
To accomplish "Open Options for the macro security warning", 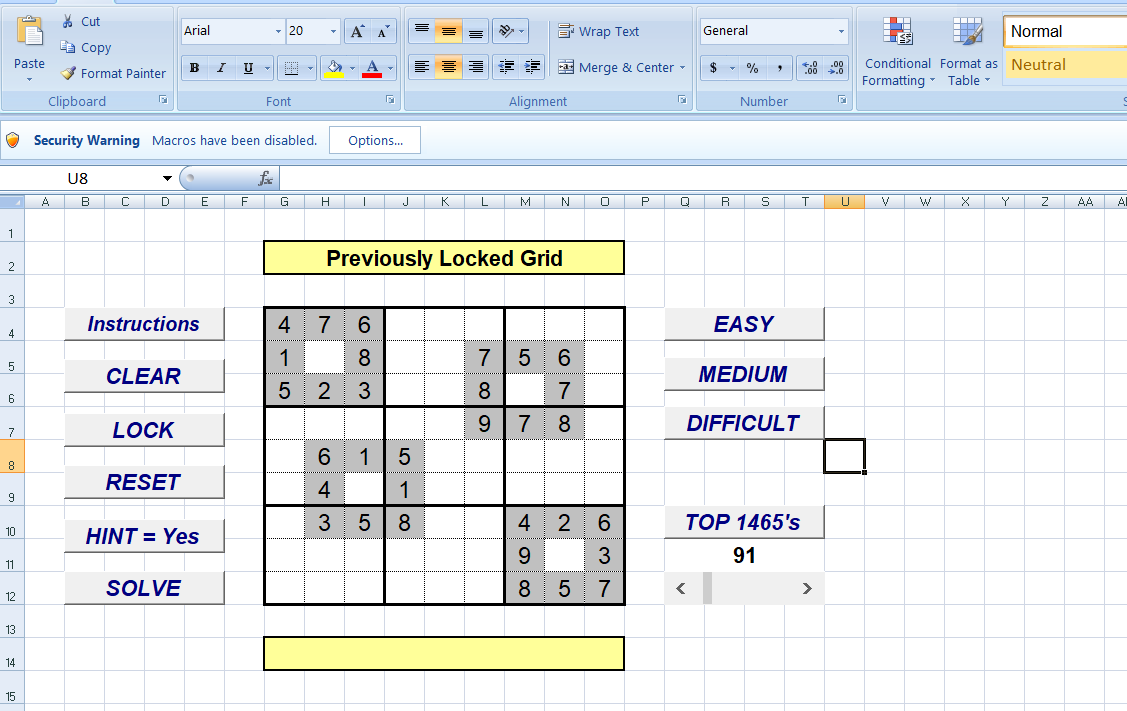I will click(x=374, y=140).
